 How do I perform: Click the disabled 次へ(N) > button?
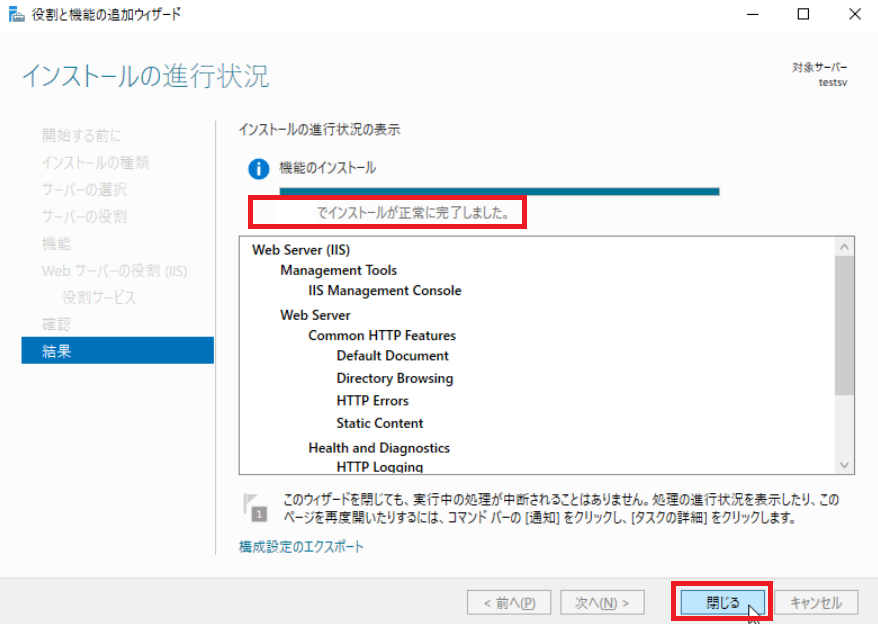tap(602, 603)
